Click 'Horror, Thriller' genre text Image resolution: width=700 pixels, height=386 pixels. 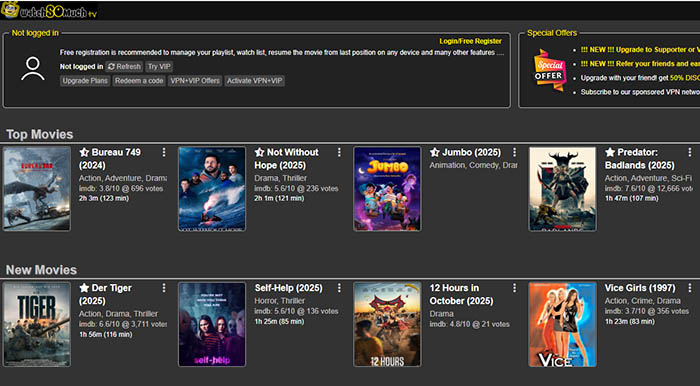[x=280, y=301]
